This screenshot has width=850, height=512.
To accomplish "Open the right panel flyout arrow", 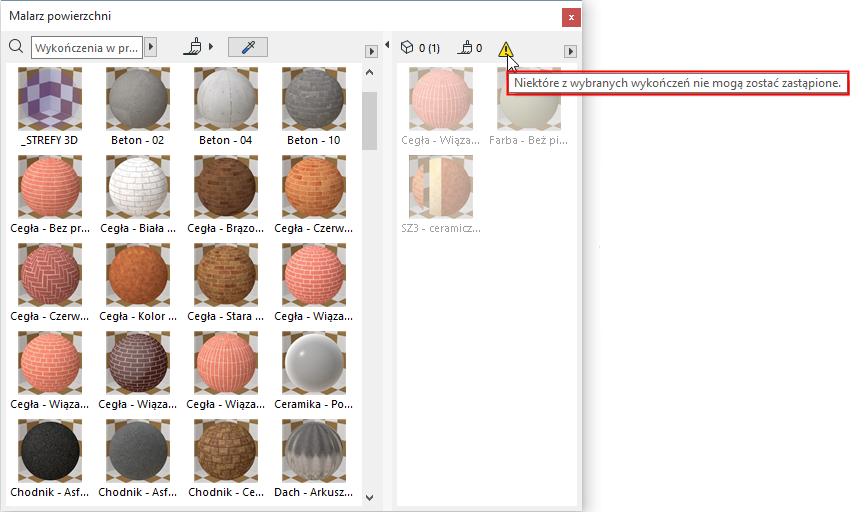I will tap(570, 52).
